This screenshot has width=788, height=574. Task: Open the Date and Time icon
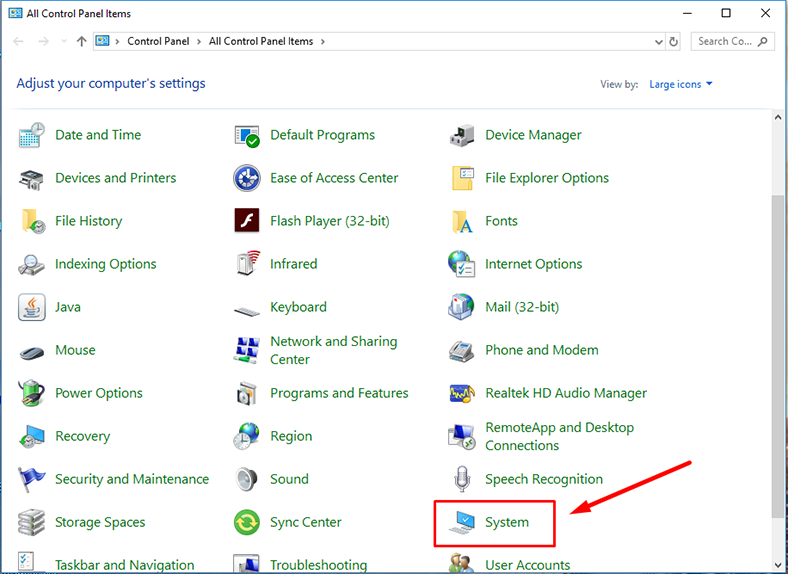(x=32, y=135)
